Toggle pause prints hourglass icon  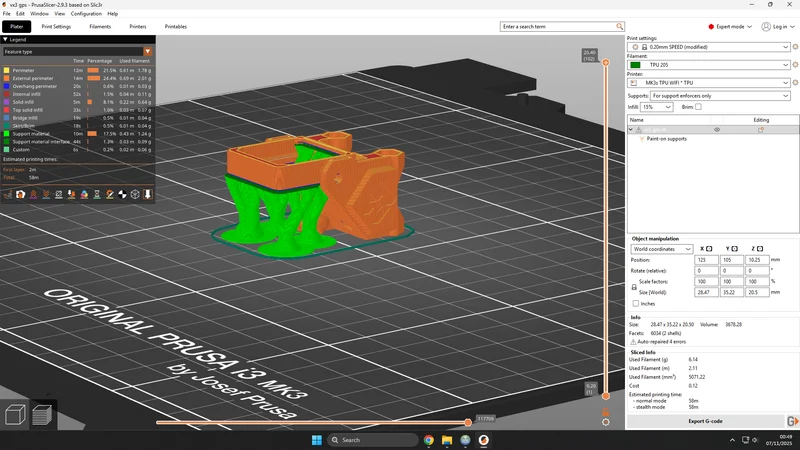(x=97, y=194)
